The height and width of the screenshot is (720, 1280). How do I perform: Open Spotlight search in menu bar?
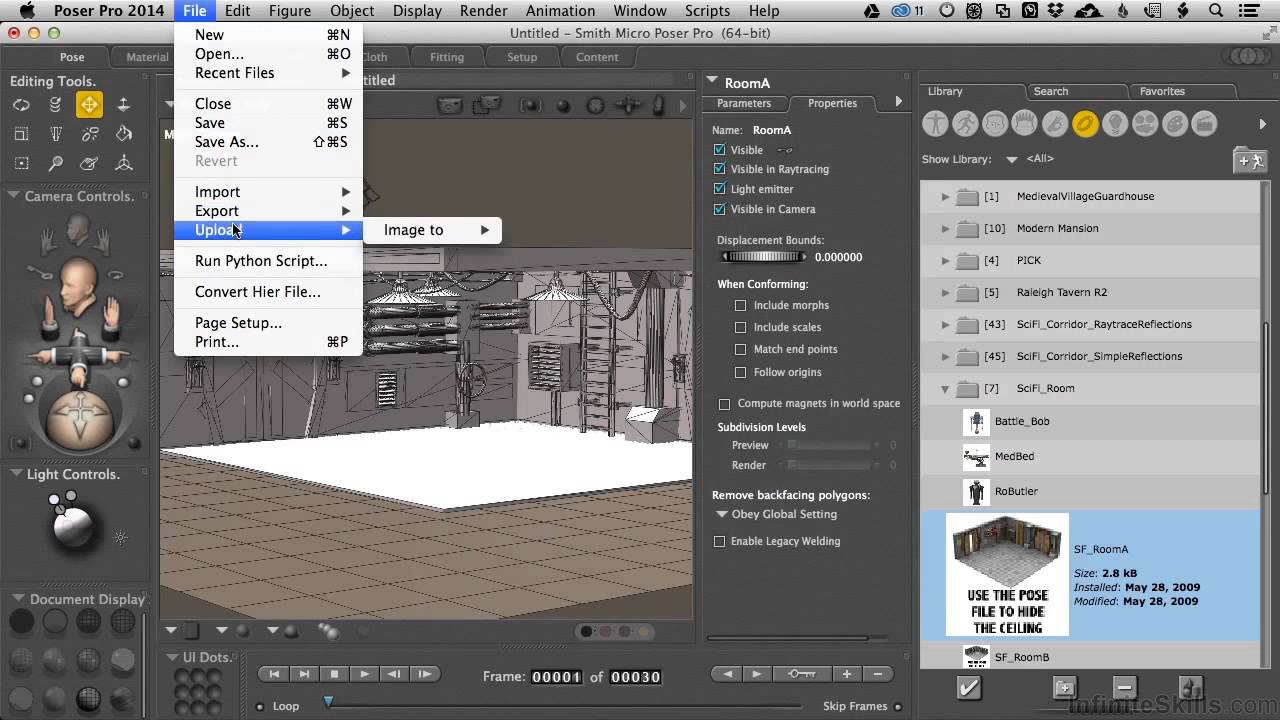click(x=1216, y=11)
